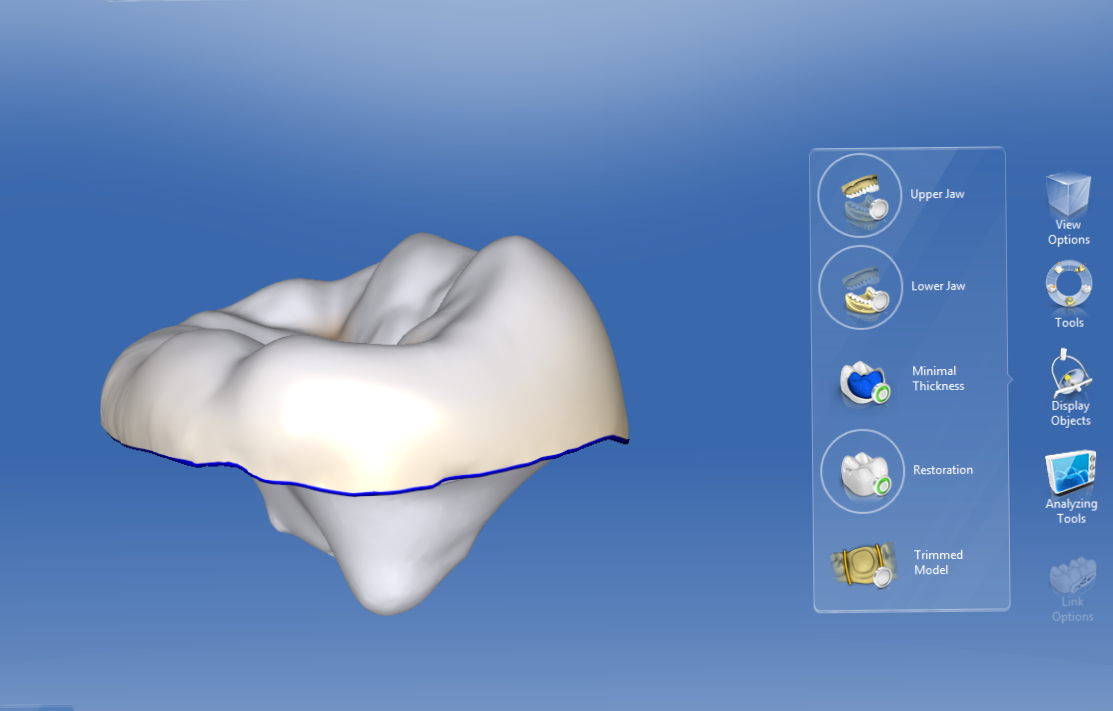
Task: Select the Upper Jaw thumbnail icon
Action: tap(860, 194)
